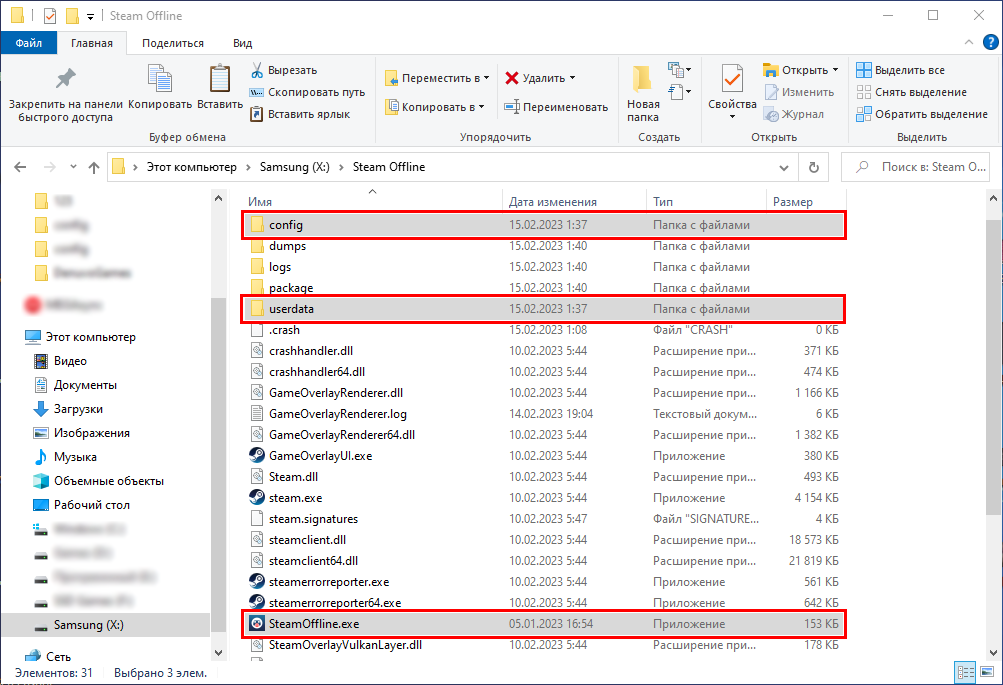Invert selection with Обратить выделение
Screen dimensions: 1003x685
click(x=922, y=114)
